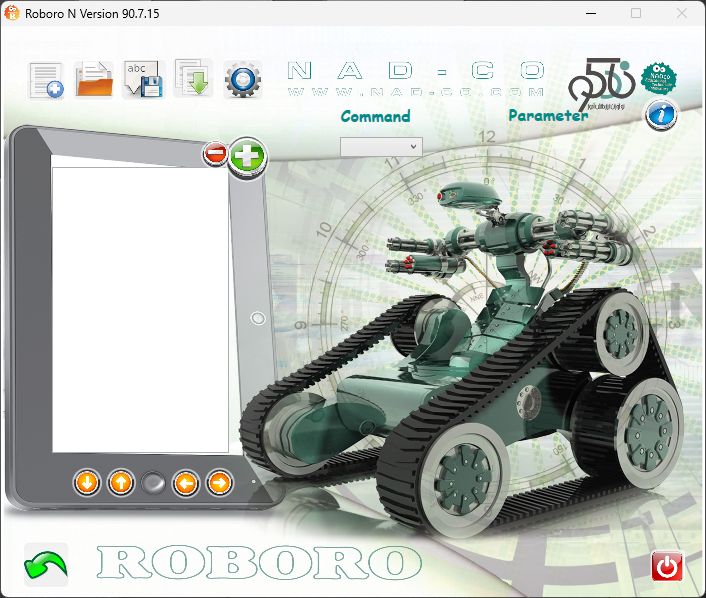This screenshot has width=706, height=598.
Task: Click the blue info icon
Action: coord(661,115)
